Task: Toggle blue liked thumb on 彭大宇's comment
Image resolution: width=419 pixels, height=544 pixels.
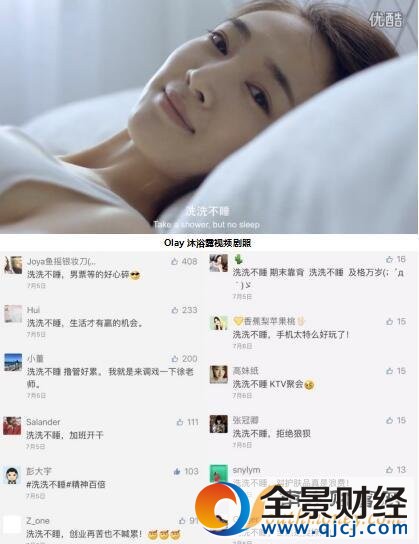Action: coord(177,471)
